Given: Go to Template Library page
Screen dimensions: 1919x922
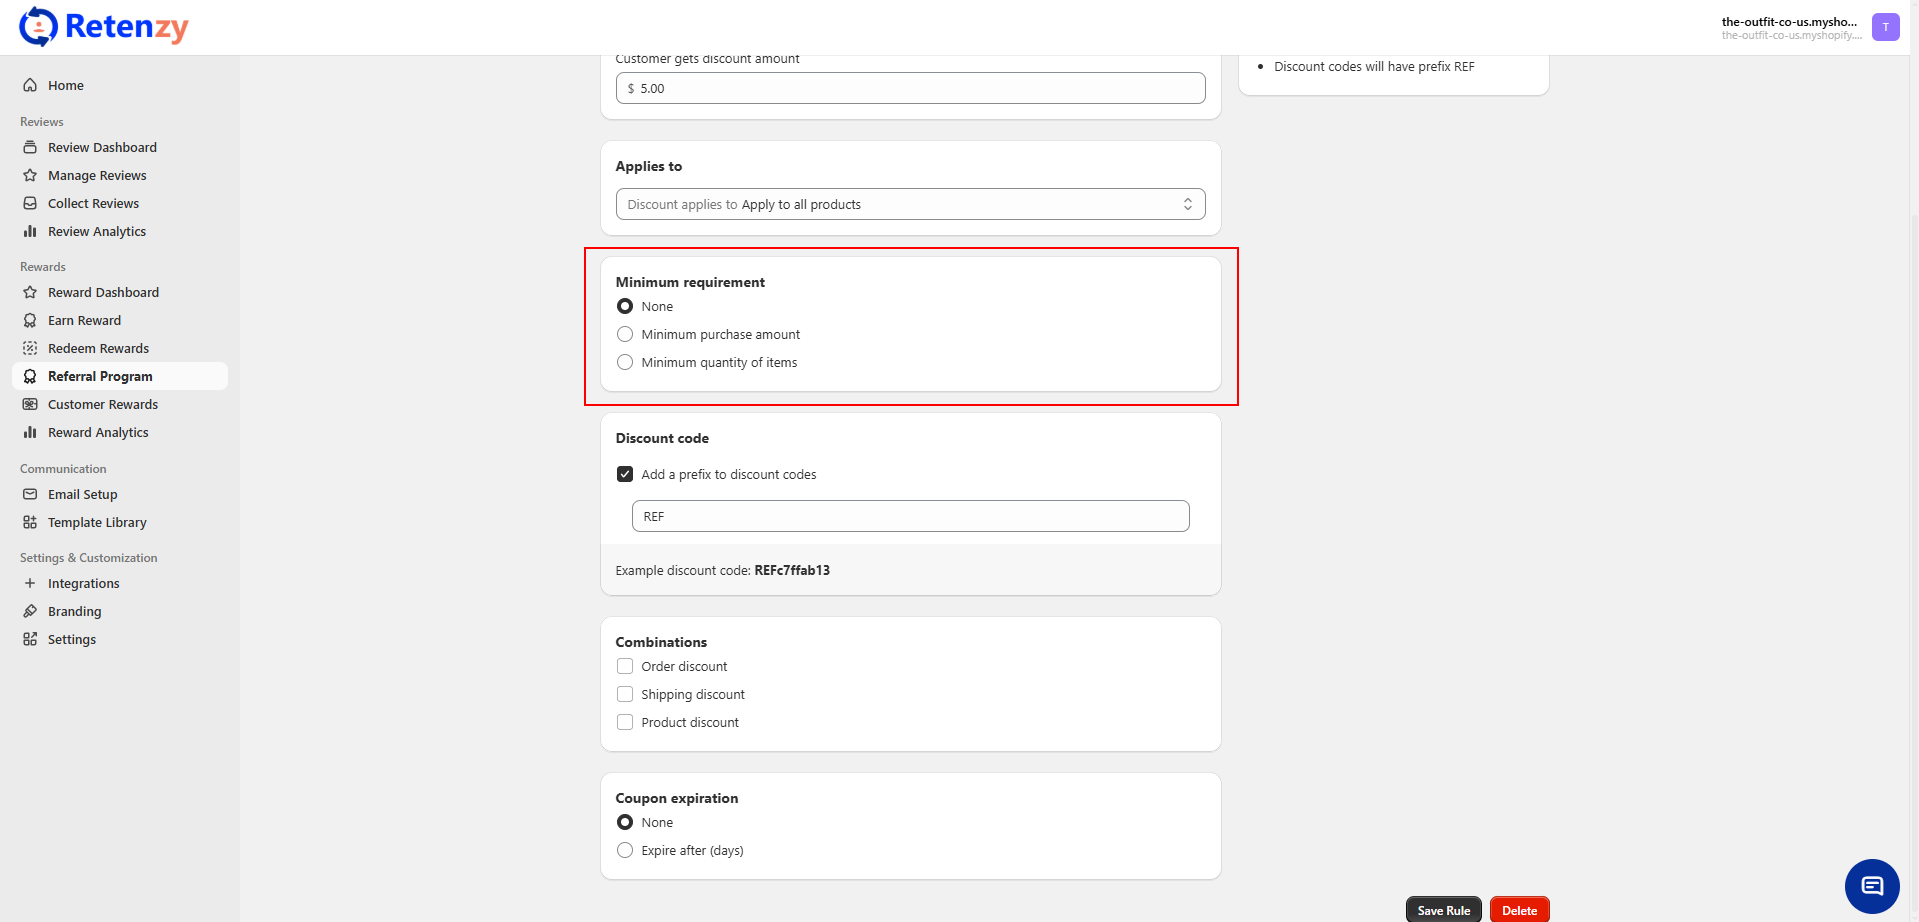Looking at the screenshot, I should [x=97, y=522].
